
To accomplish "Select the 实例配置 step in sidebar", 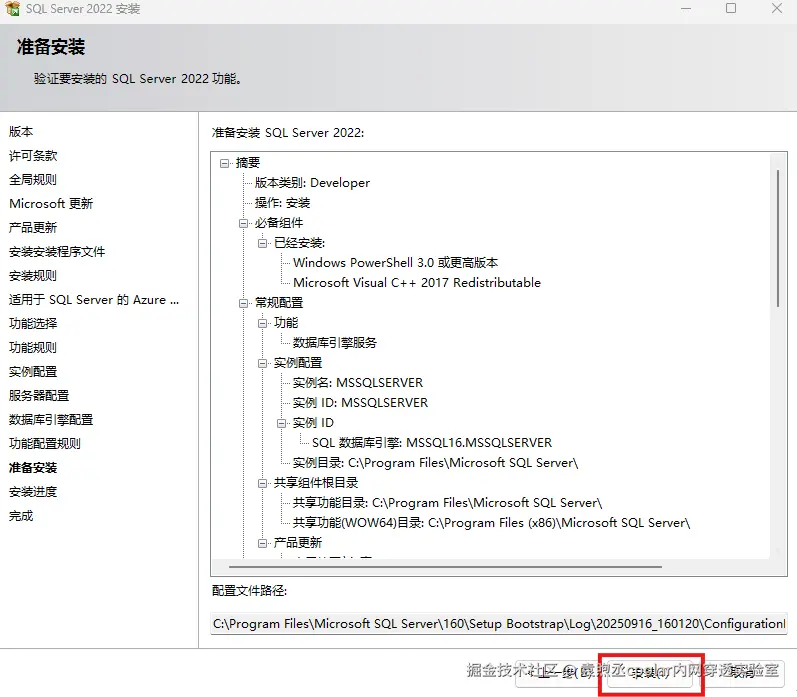I will click(33, 372).
